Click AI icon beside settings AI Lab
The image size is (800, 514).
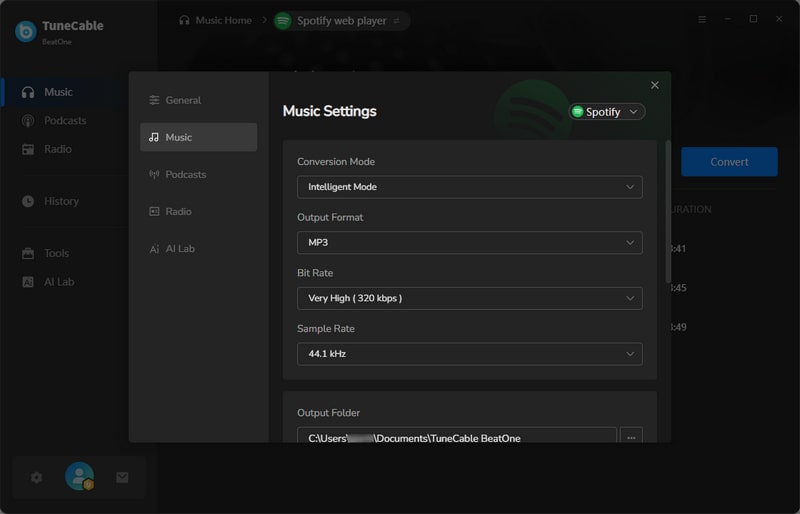point(154,249)
